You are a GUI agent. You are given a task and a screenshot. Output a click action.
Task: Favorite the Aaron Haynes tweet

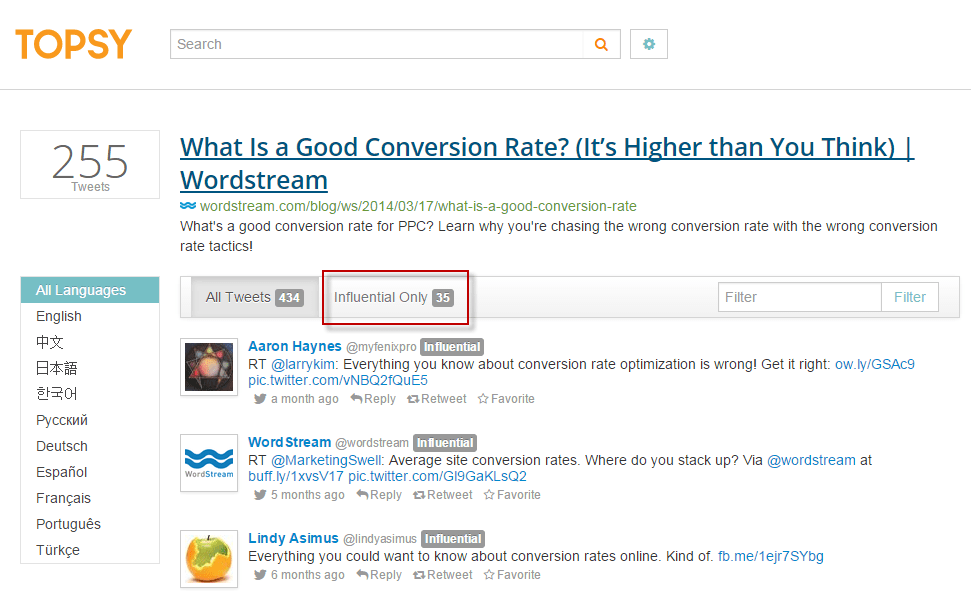506,399
